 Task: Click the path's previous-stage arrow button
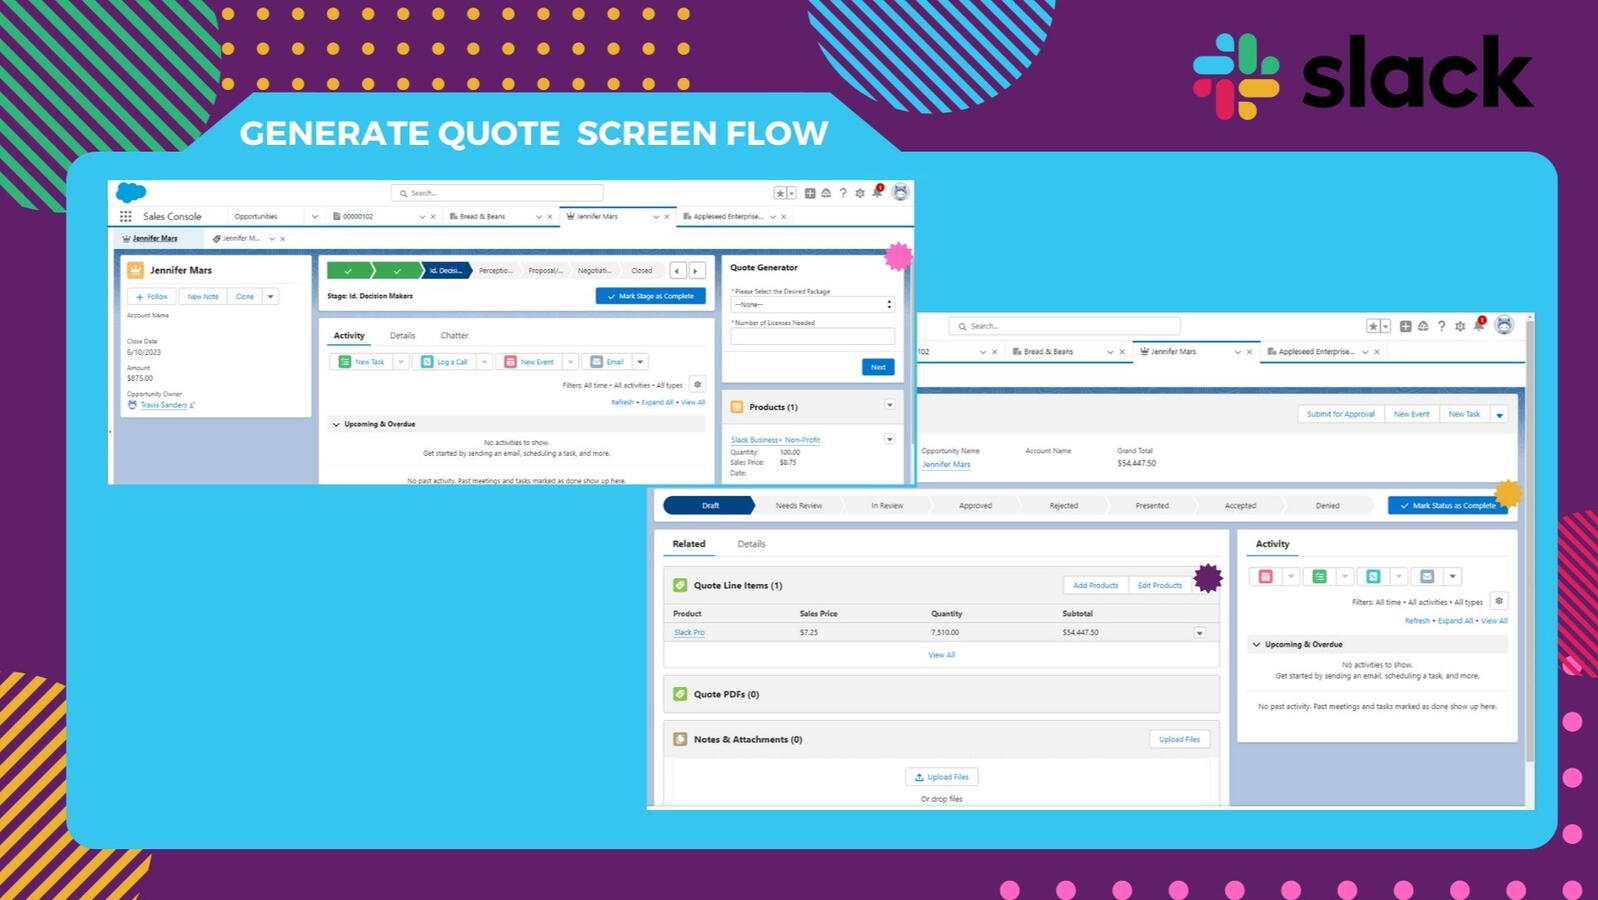[678, 270]
